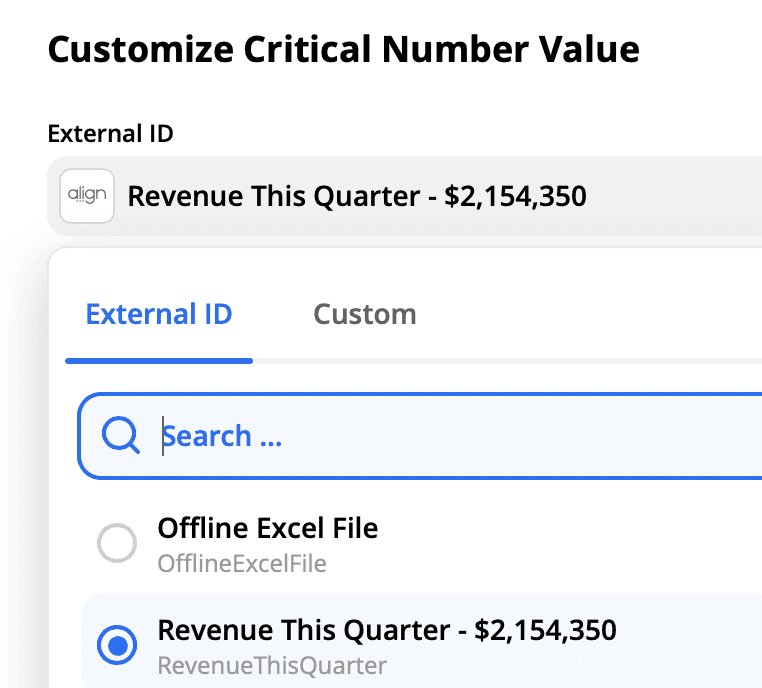Choose the "Offline Excel File" option label
762x688 pixels.
point(268,528)
